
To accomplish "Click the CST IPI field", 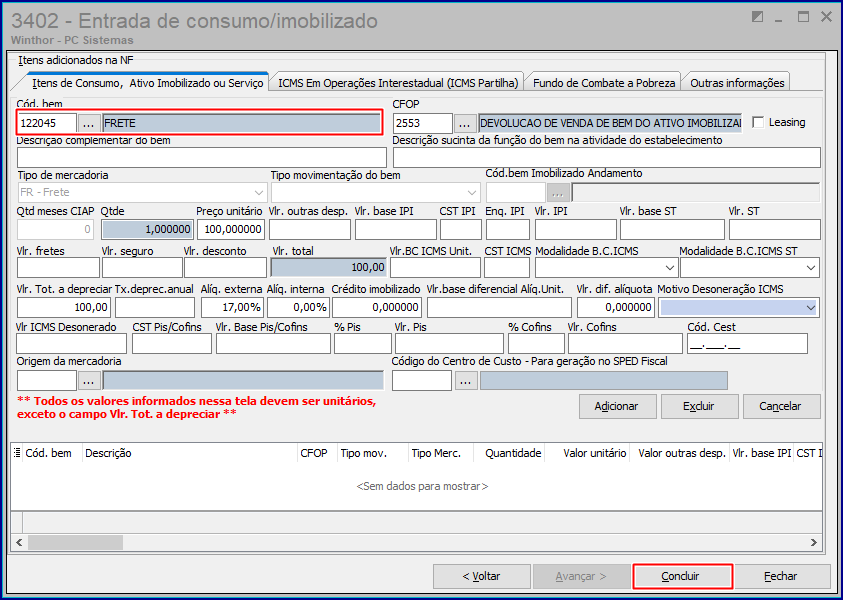I will click(461, 230).
